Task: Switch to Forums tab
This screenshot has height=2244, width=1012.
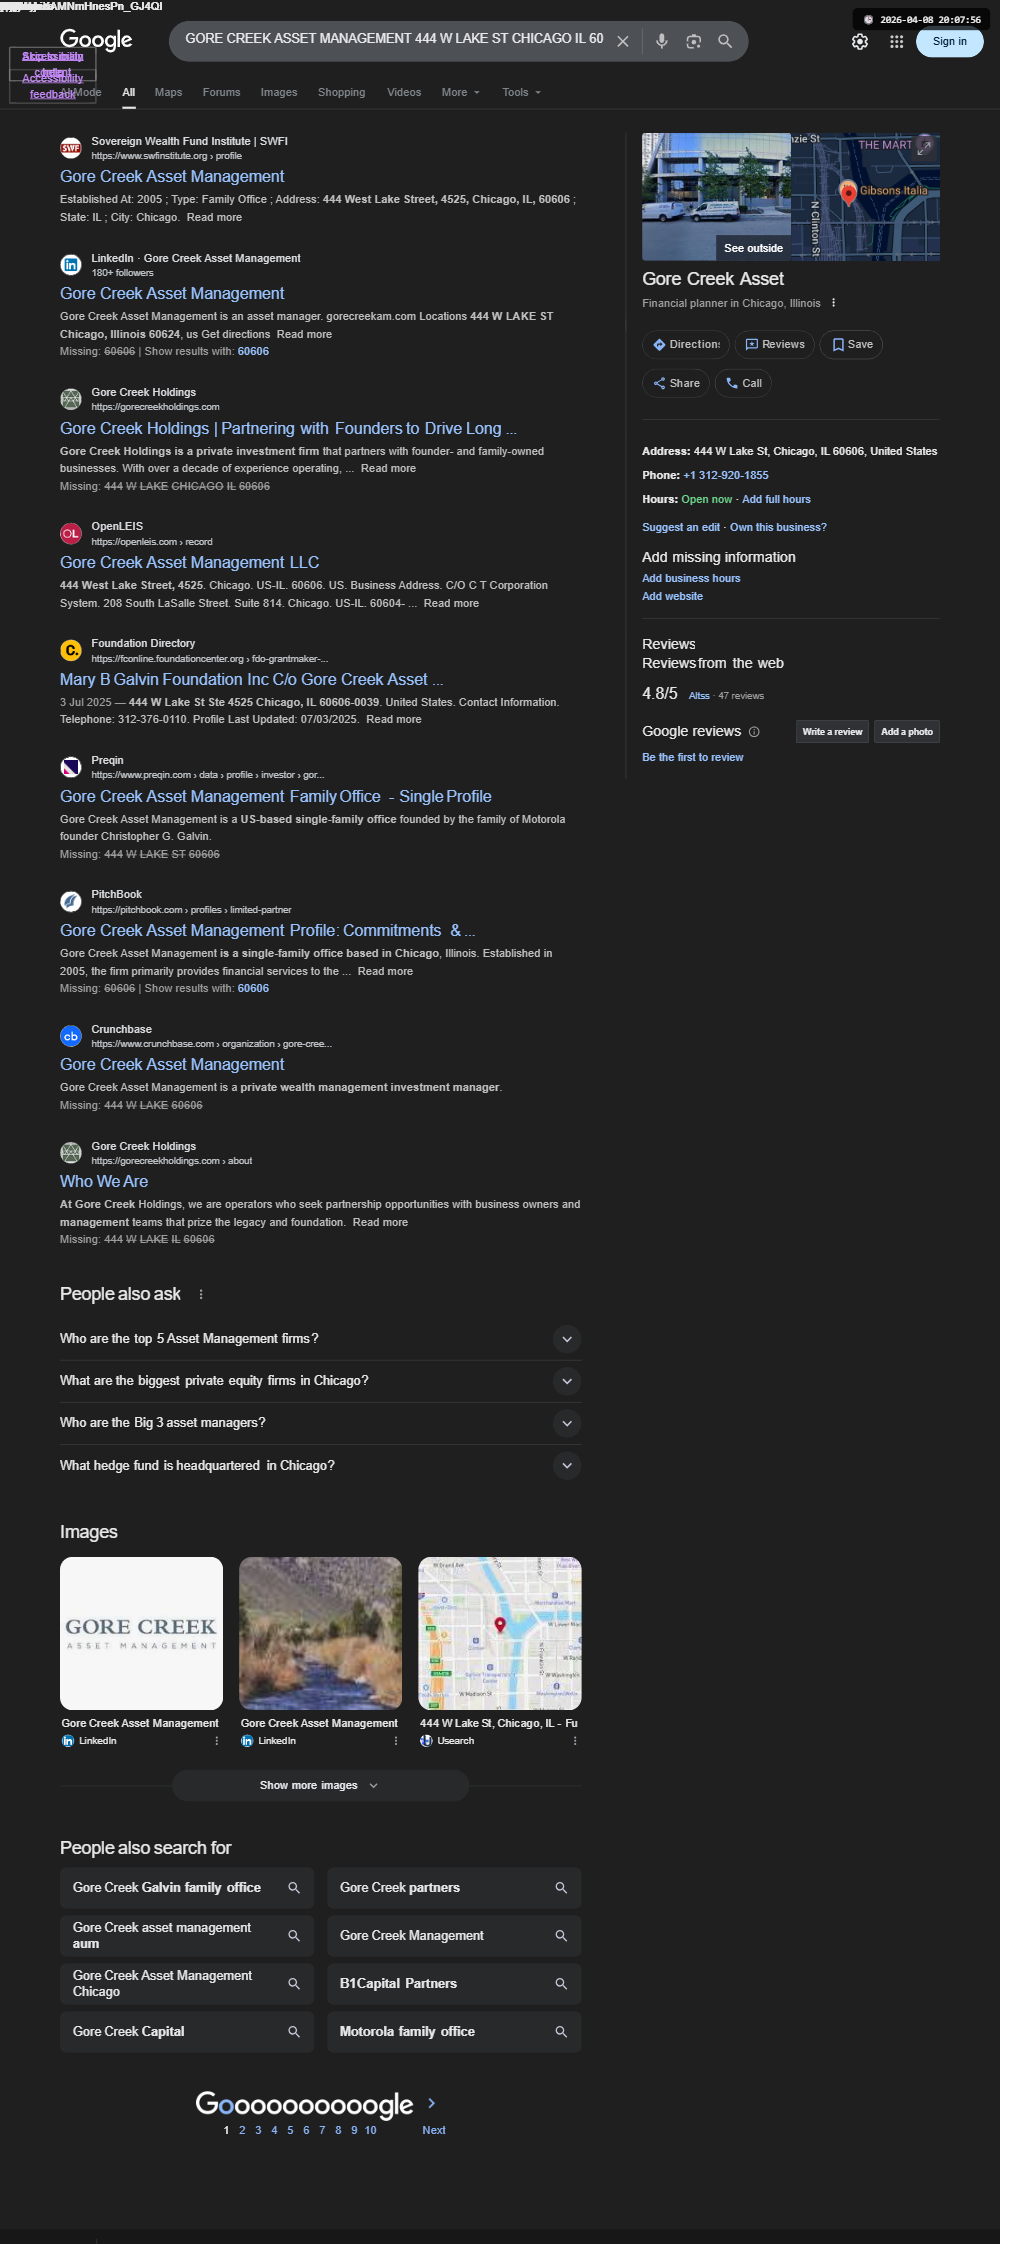Action: [x=221, y=92]
